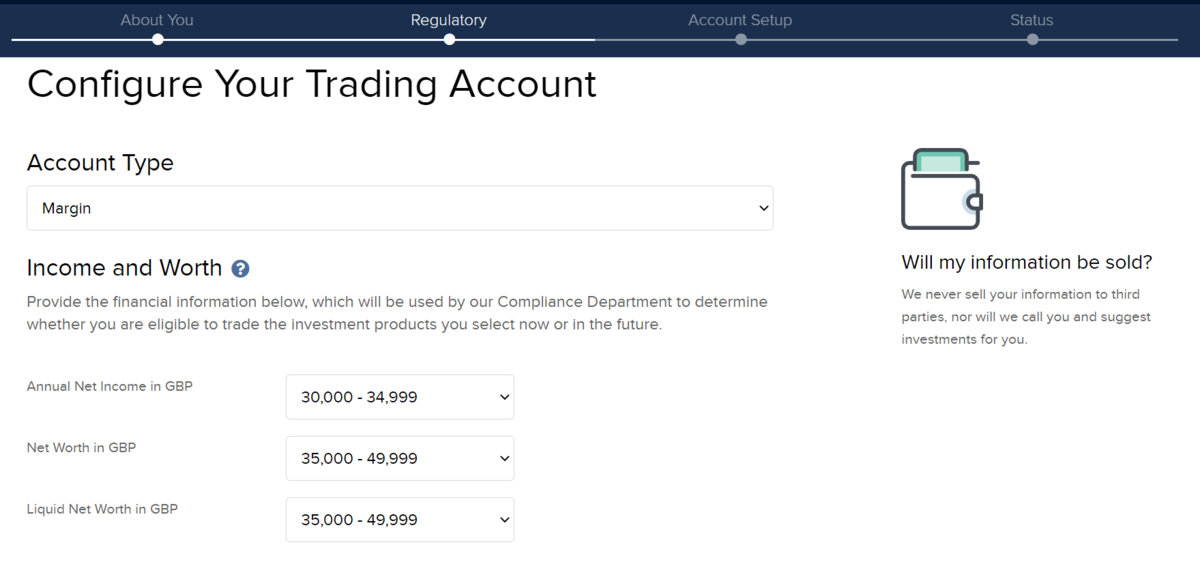Click the Income and Worth section heading
Screen dimensions: 1200x562
(124, 268)
